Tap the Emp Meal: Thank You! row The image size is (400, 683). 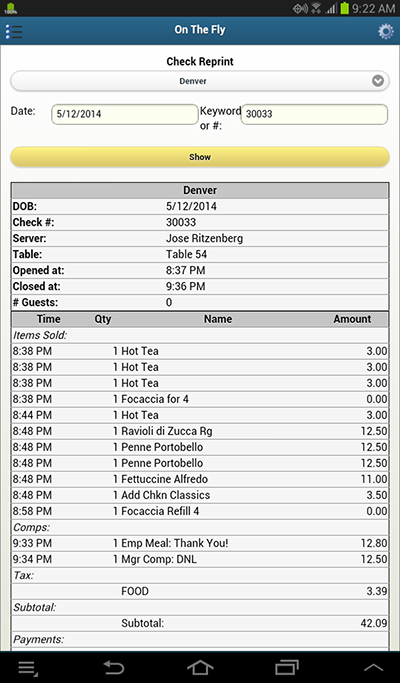point(200,543)
